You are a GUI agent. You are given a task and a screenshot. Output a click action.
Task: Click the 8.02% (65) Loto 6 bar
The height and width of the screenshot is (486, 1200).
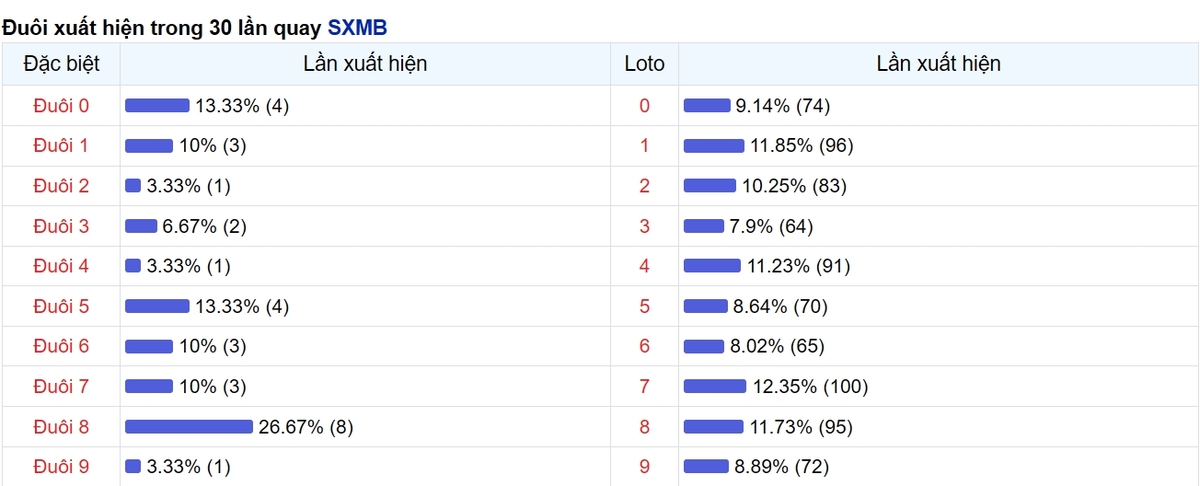click(704, 347)
